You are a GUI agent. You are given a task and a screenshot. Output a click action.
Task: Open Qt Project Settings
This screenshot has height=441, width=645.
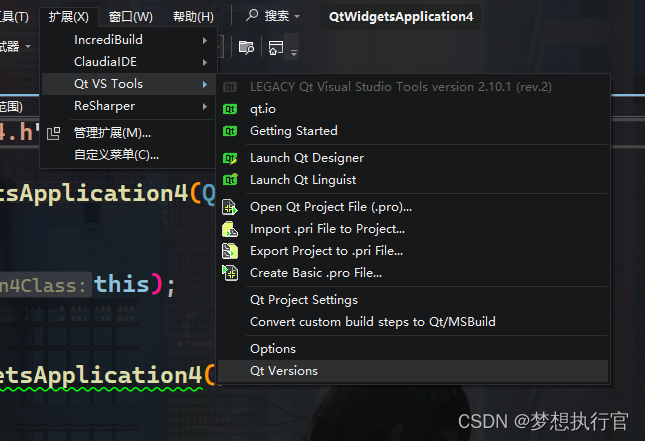(x=413, y=300)
